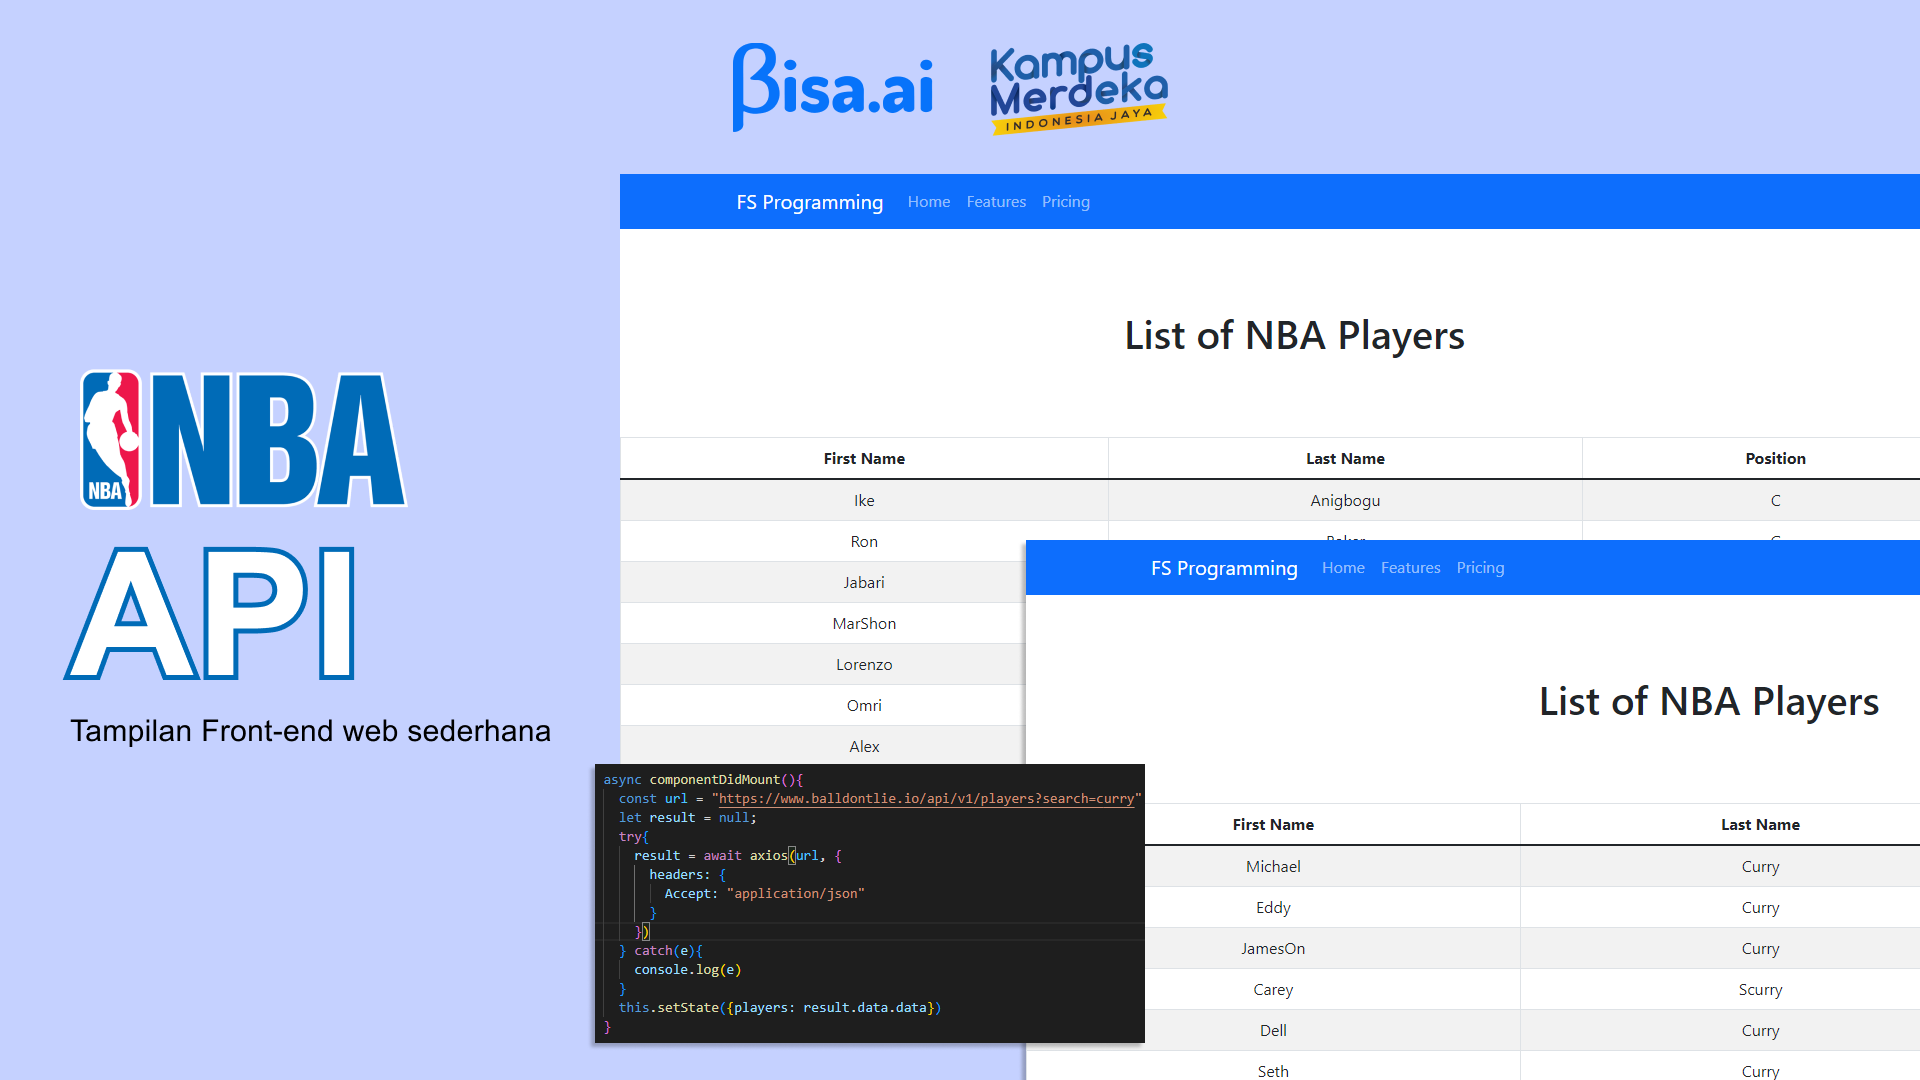Select Pricing in the lower navbar
This screenshot has width=1920, height=1080.
click(1480, 568)
